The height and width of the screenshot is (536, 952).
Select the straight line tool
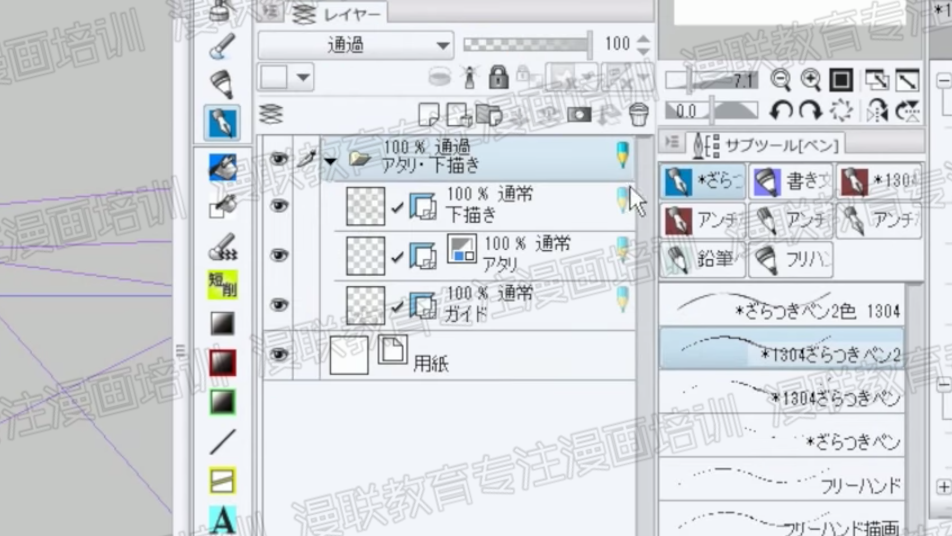tap(222, 441)
